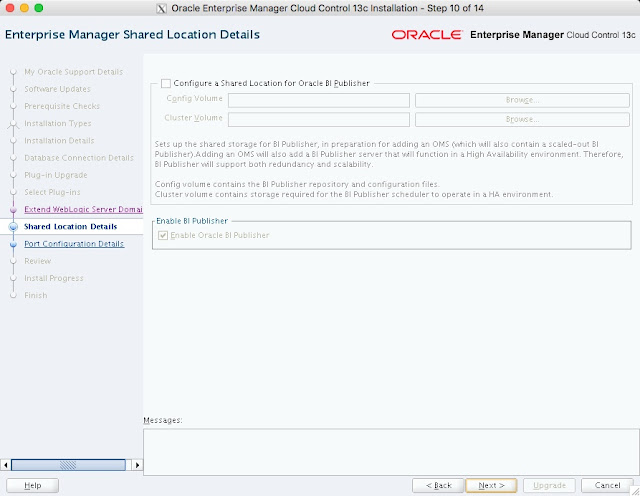The height and width of the screenshot is (496, 640).
Task: Select Installation Details step
Action: 59,140
